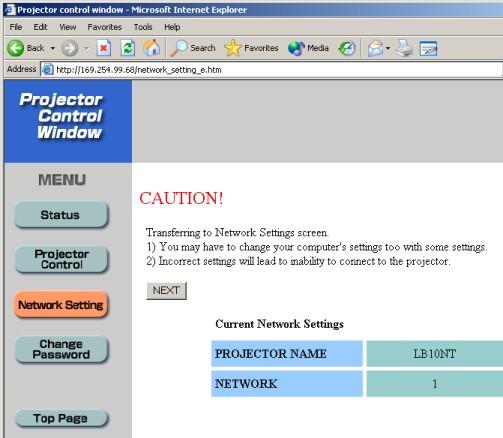Screen dimensions: 503x438
Task: Click the NETWORK value 1 cell
Action: (435, 383)
